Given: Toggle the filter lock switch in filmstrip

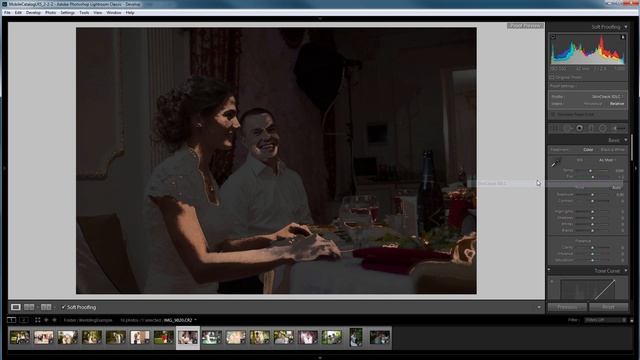Looking at the screenshot, I should [x=632, y=320].
